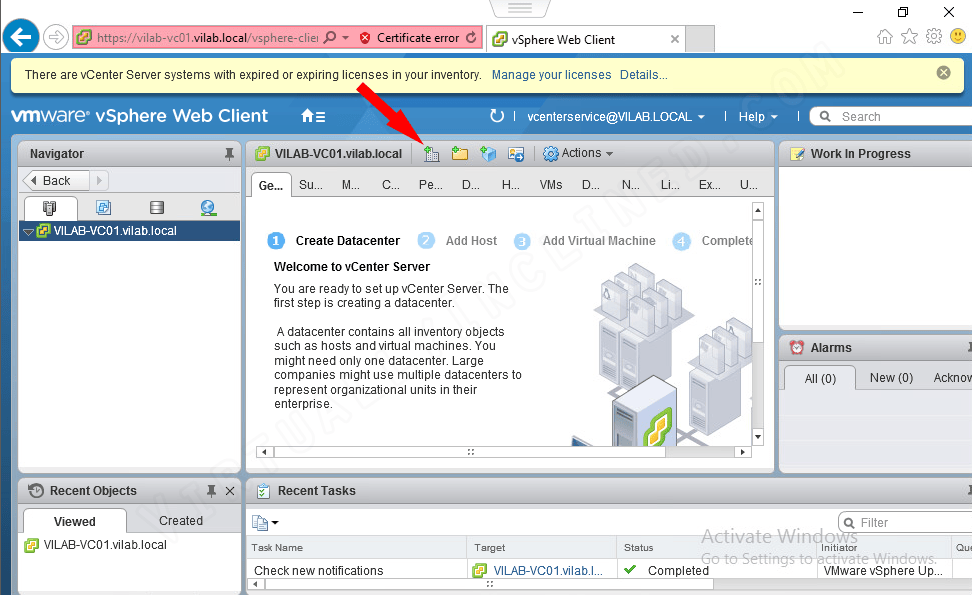Select the VMs and Templates navigator icon
This screenshot has width=972, height=595.
click(104, 208)
